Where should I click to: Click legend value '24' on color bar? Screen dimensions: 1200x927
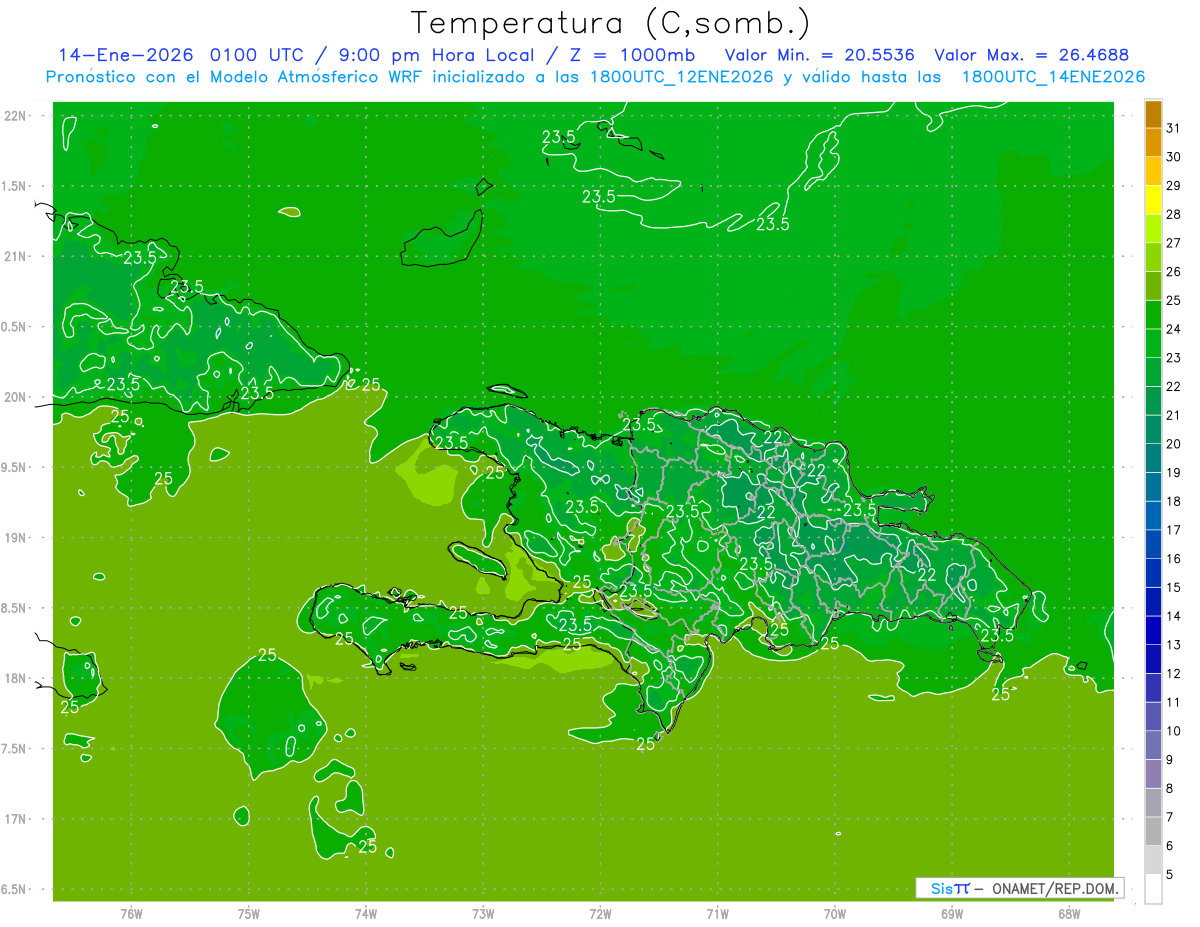1173,329
